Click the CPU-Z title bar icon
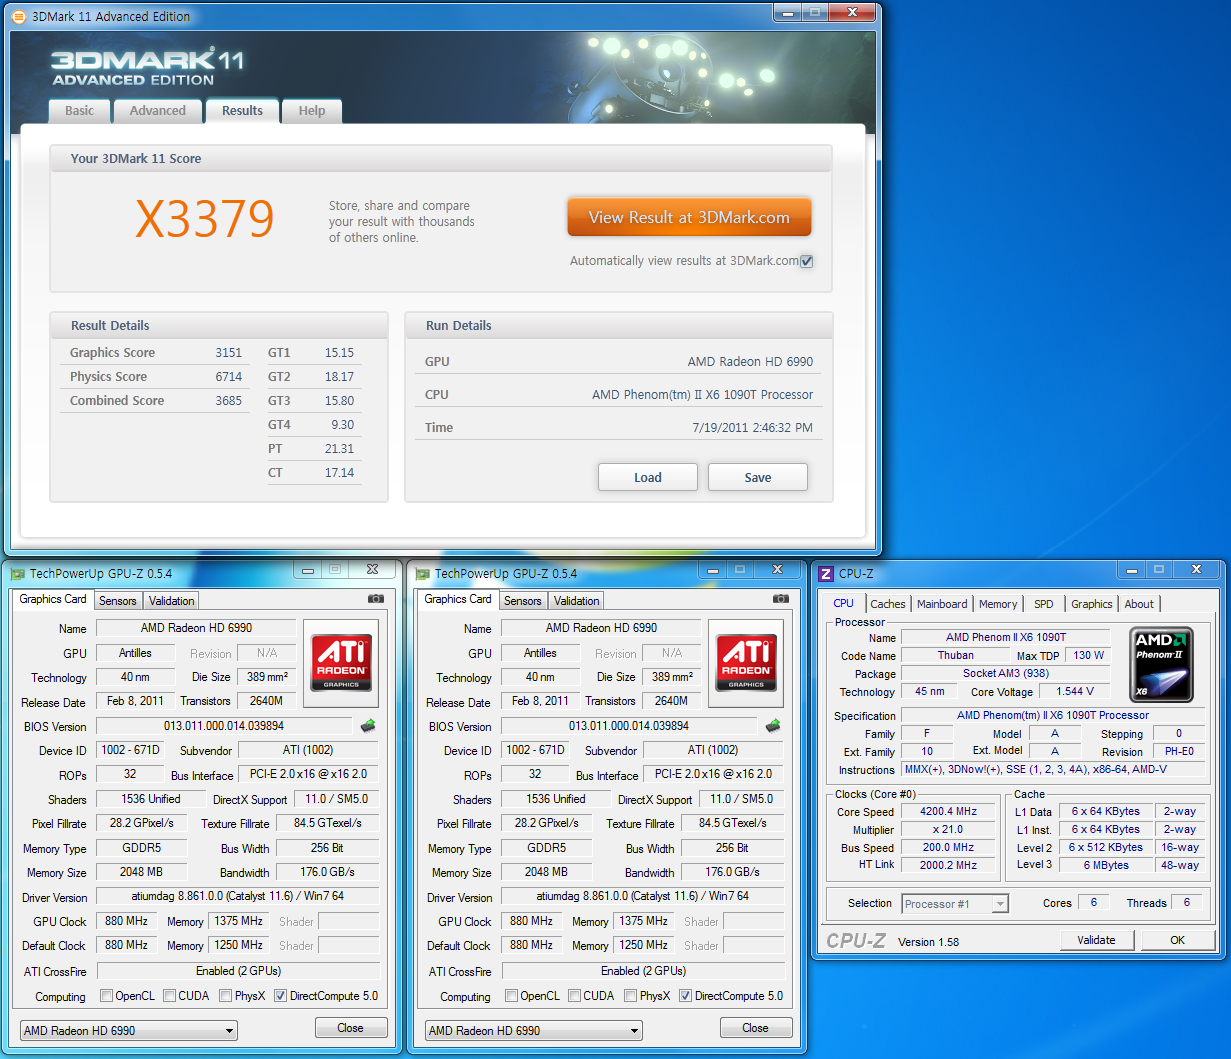The width and height of the screenshot is (1231, 1059). coord(826,574)
